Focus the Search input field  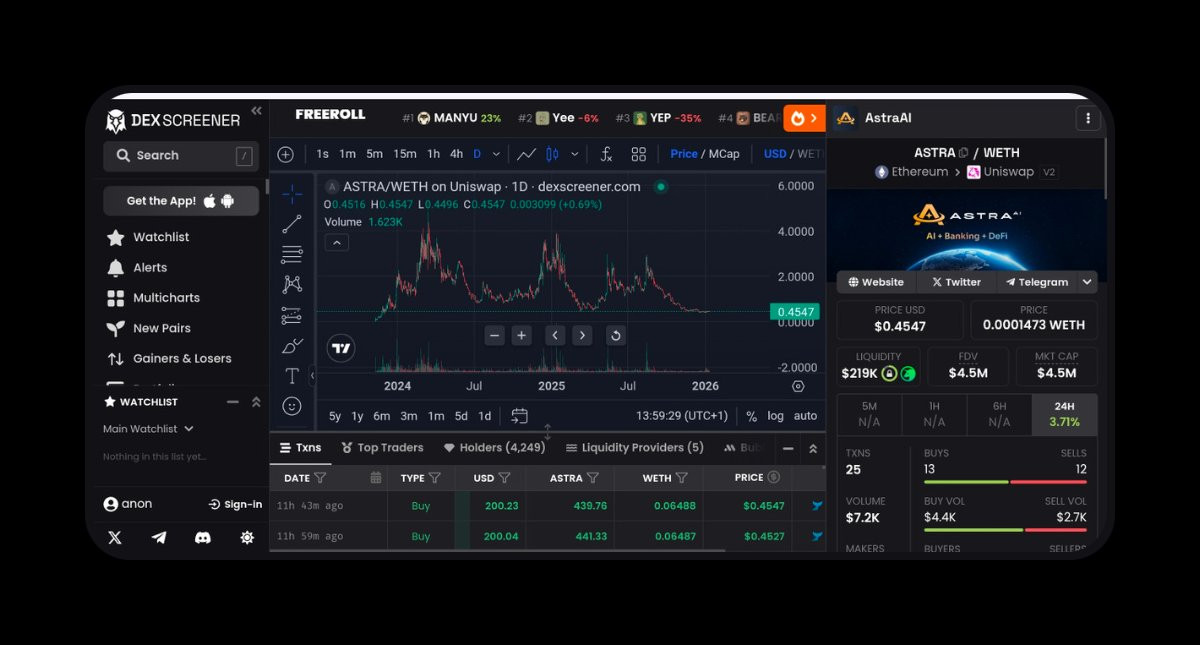coord(181,156)
